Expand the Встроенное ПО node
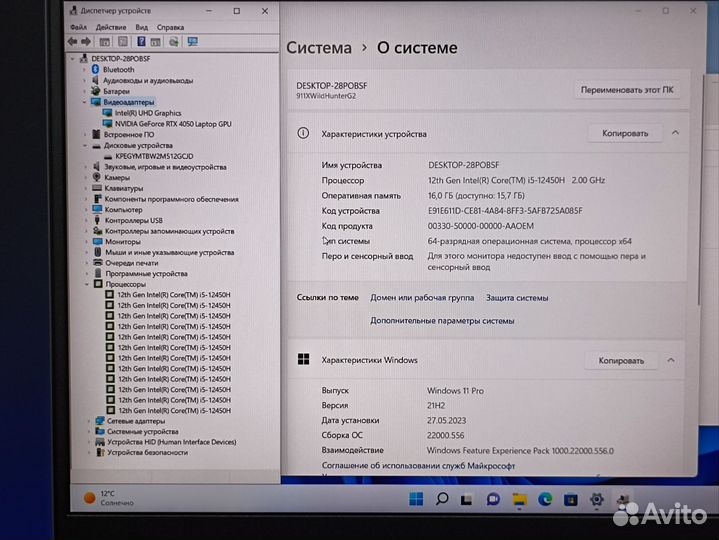 tap(85, 134)
